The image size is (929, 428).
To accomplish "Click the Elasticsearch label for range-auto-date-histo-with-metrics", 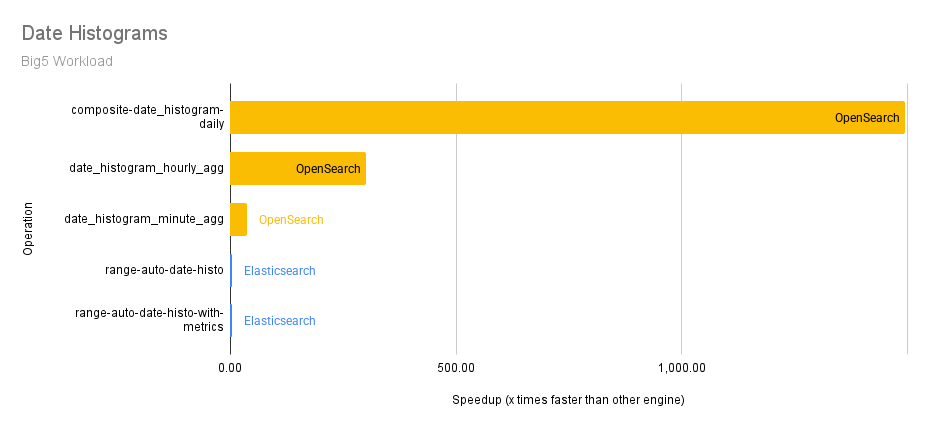I will (x=280, y=321).
